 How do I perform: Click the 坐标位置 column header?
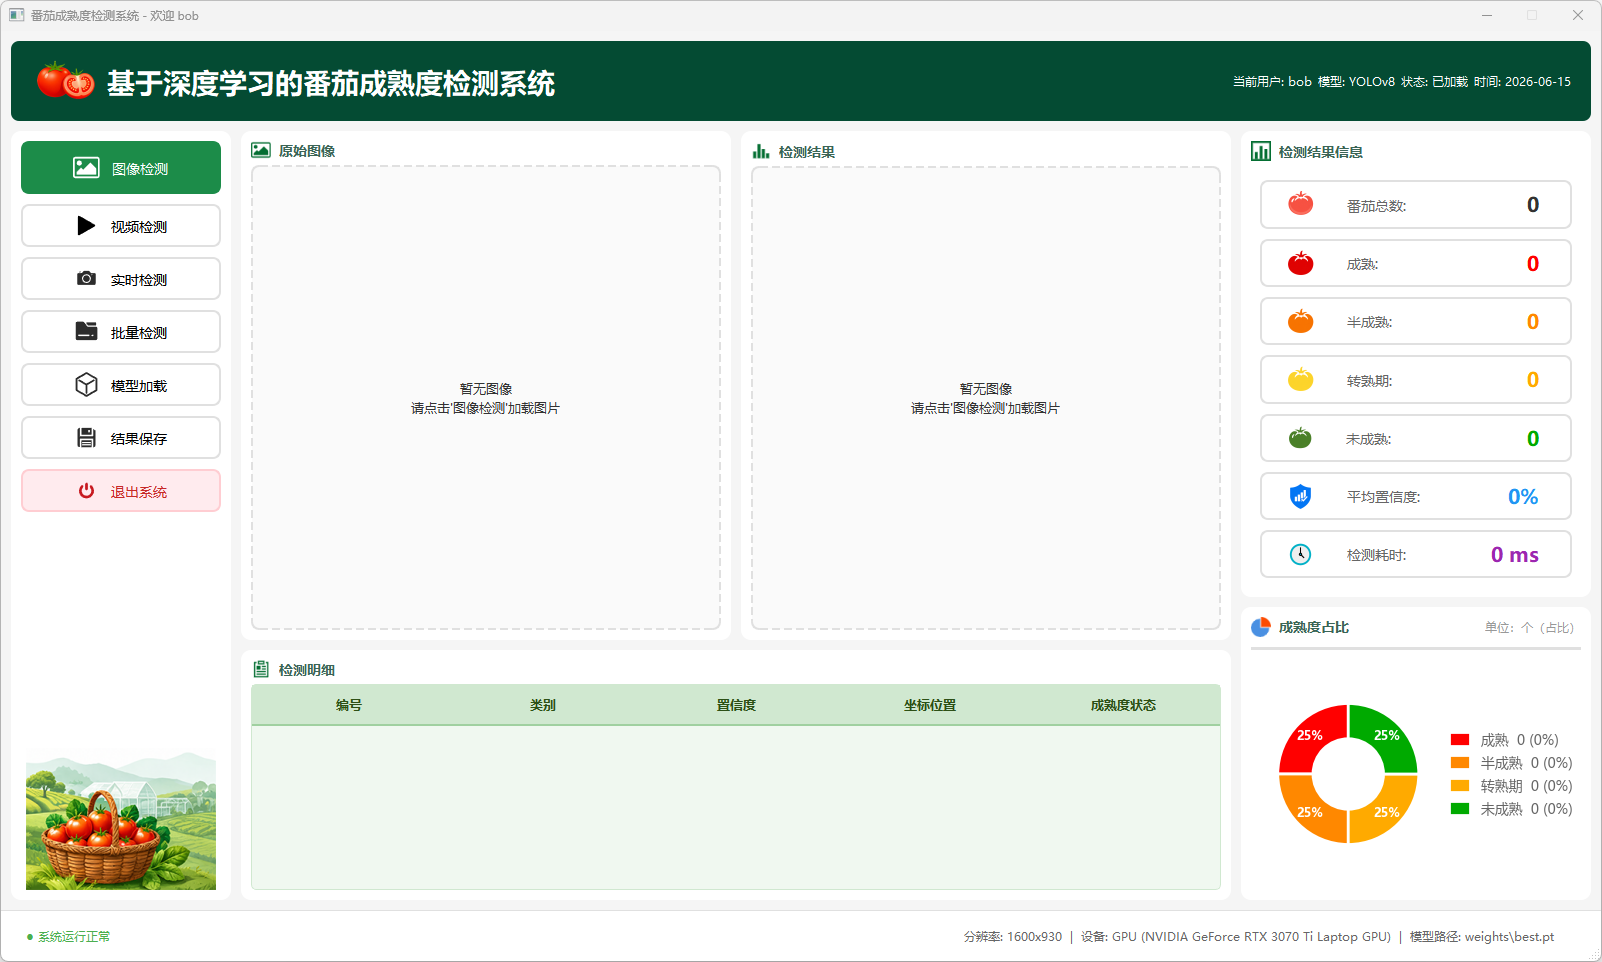(x=930, y=705)
